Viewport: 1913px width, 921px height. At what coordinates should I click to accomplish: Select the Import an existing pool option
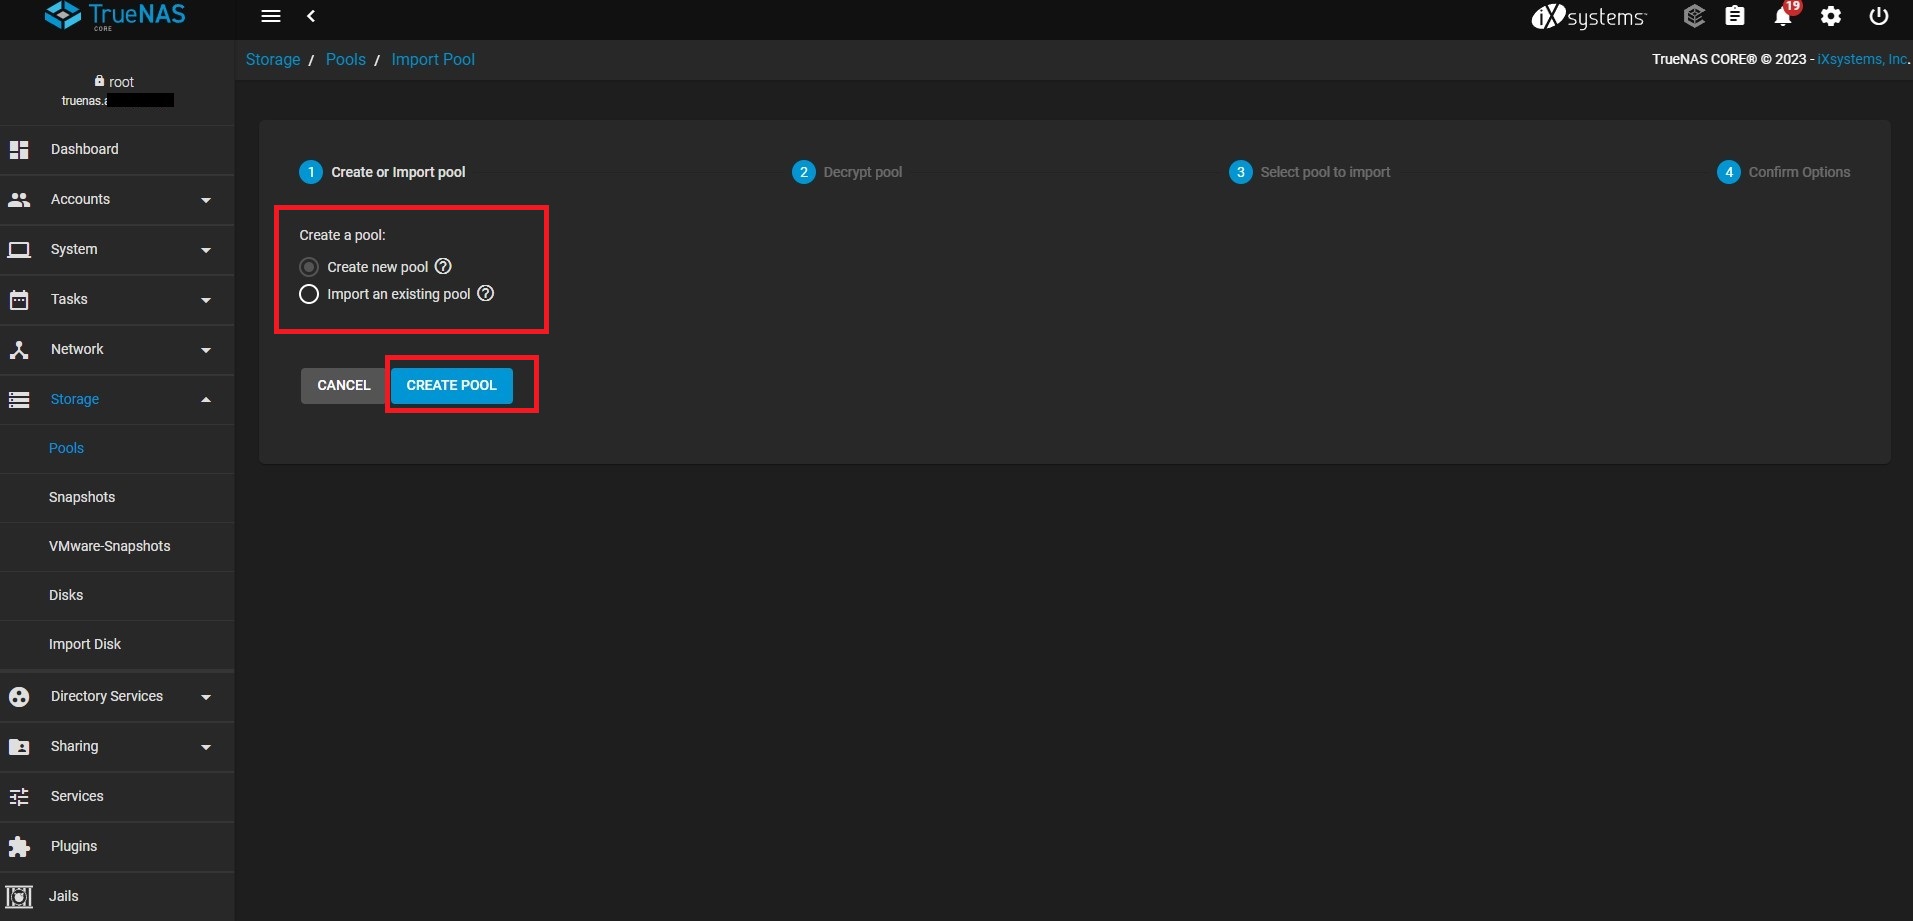click(308, 294)
